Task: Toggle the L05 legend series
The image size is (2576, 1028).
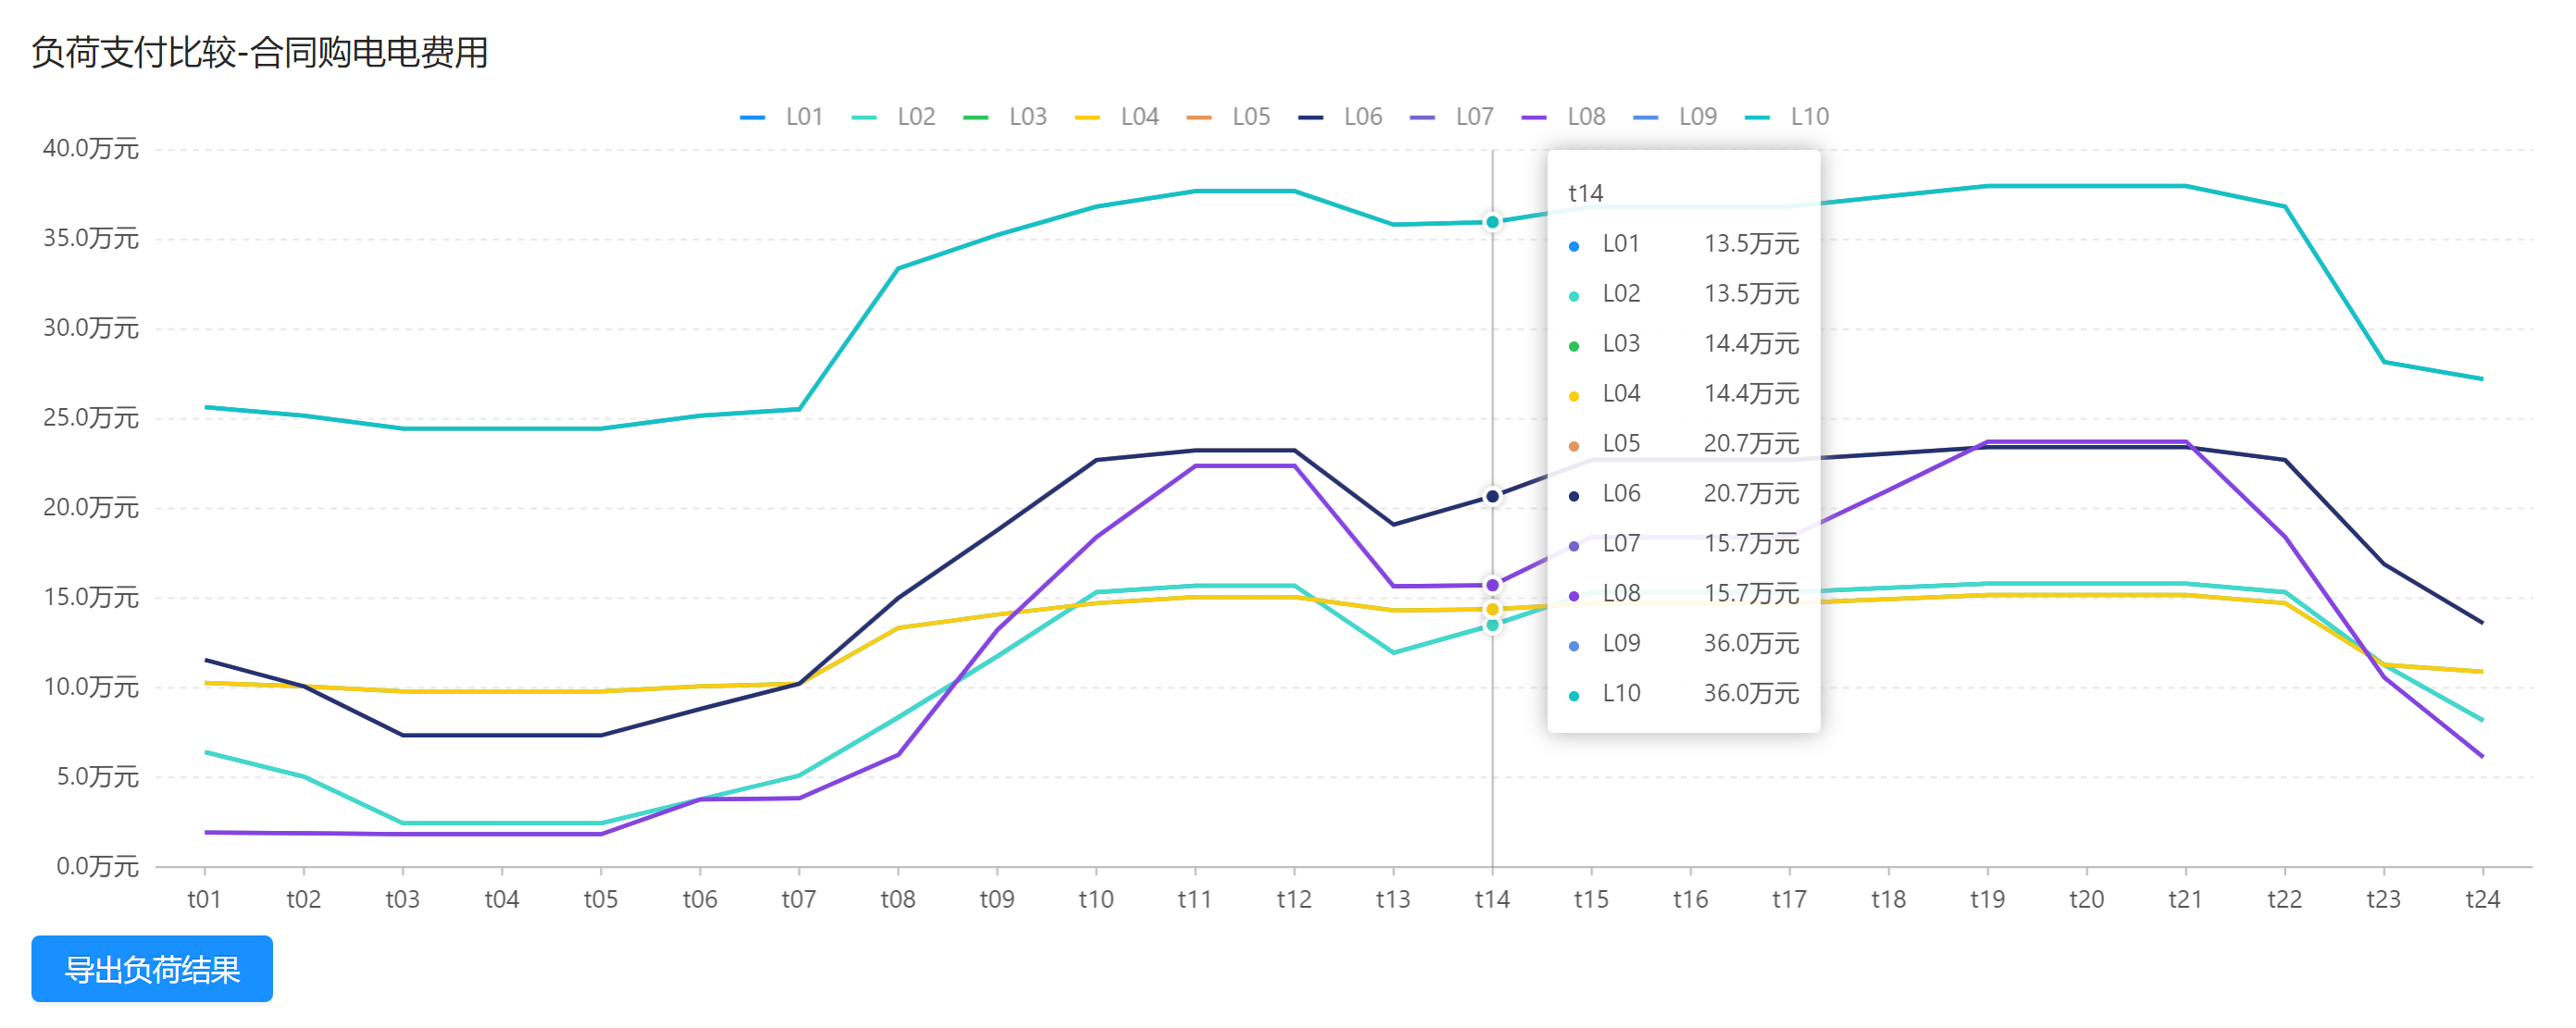Action: pos(1228,117)
